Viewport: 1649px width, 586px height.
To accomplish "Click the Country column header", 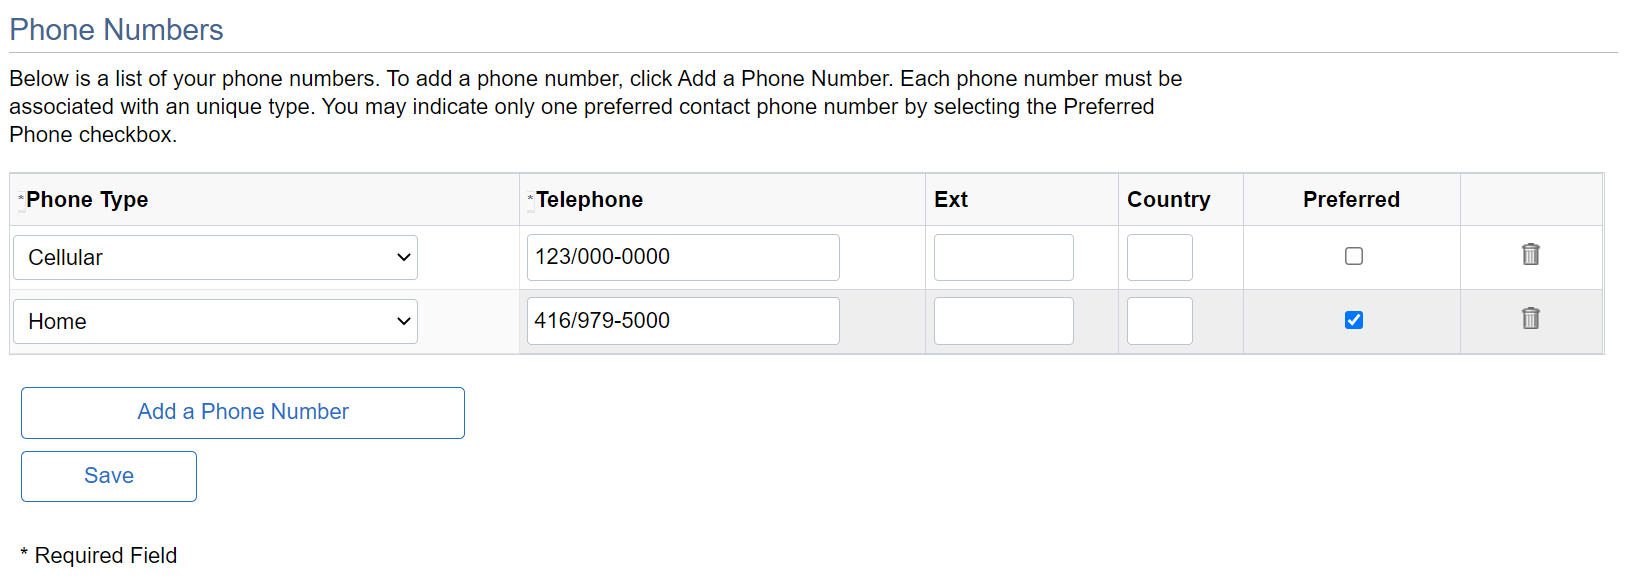I will tap(1168, 200).
